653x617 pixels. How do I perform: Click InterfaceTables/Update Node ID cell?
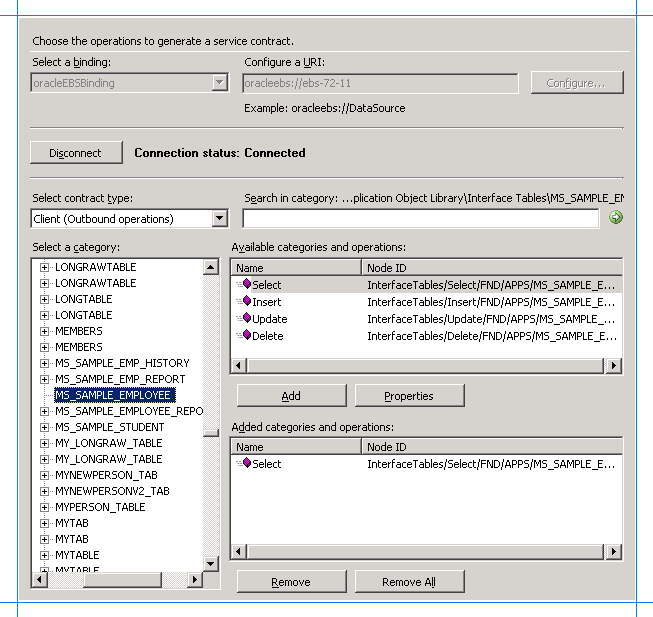(x=491, y=319)
